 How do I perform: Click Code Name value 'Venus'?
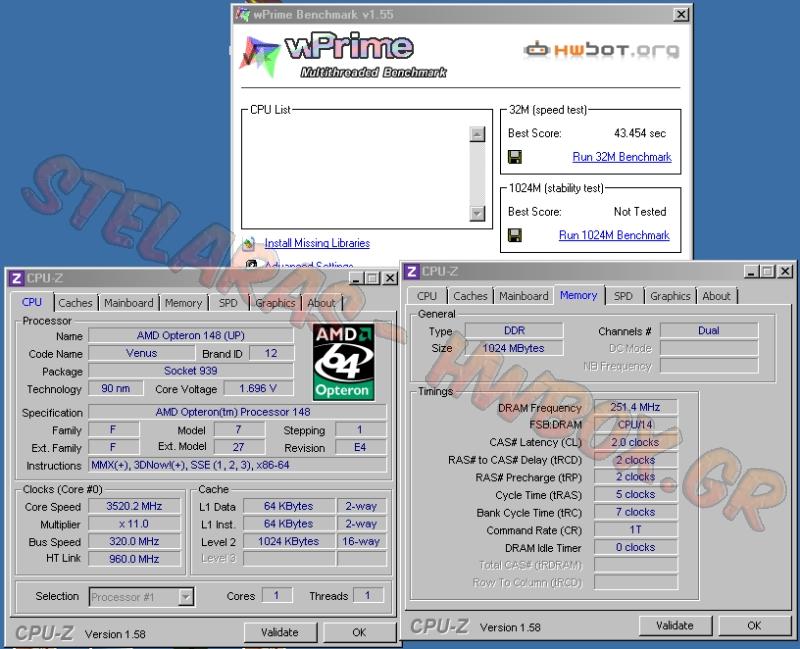coord(141,353)
